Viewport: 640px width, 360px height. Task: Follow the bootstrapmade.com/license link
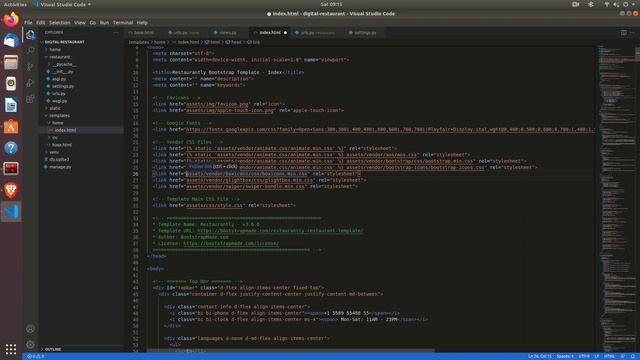[x=231, y=243]
